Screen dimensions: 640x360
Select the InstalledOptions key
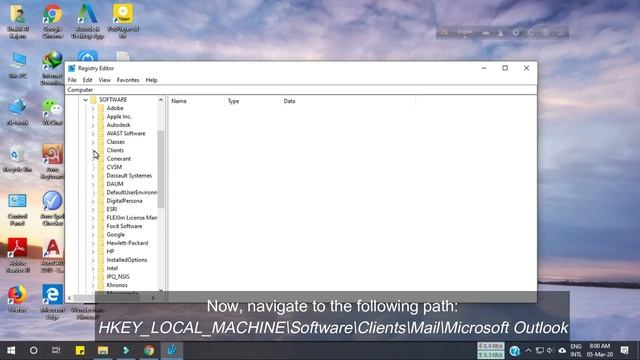[x=127, y=260]
